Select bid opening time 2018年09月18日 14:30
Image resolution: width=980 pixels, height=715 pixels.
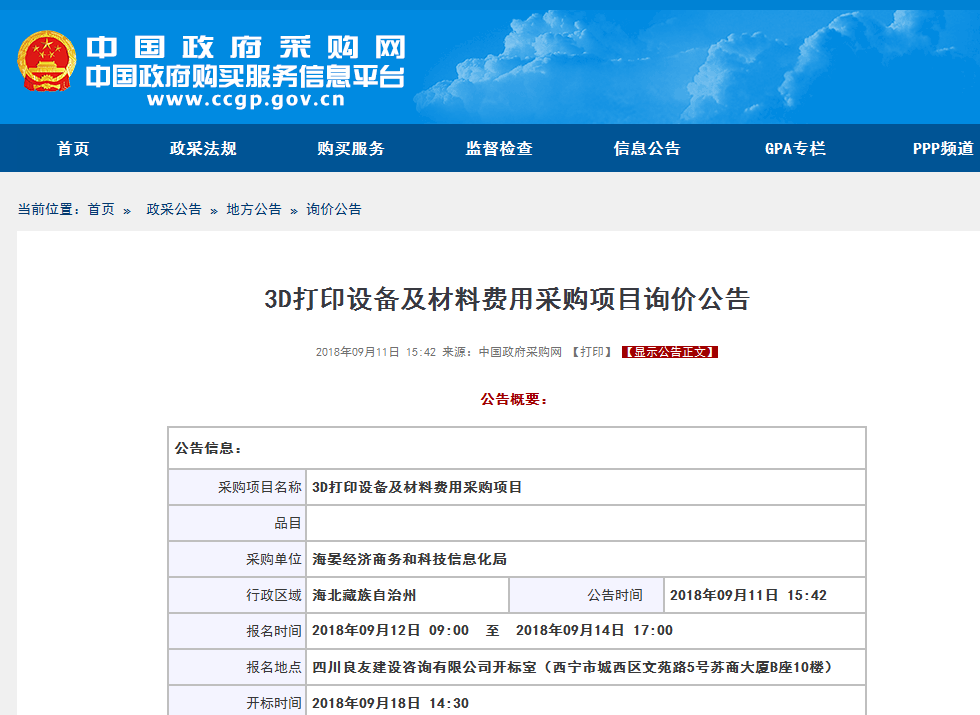tap(391, 703)
